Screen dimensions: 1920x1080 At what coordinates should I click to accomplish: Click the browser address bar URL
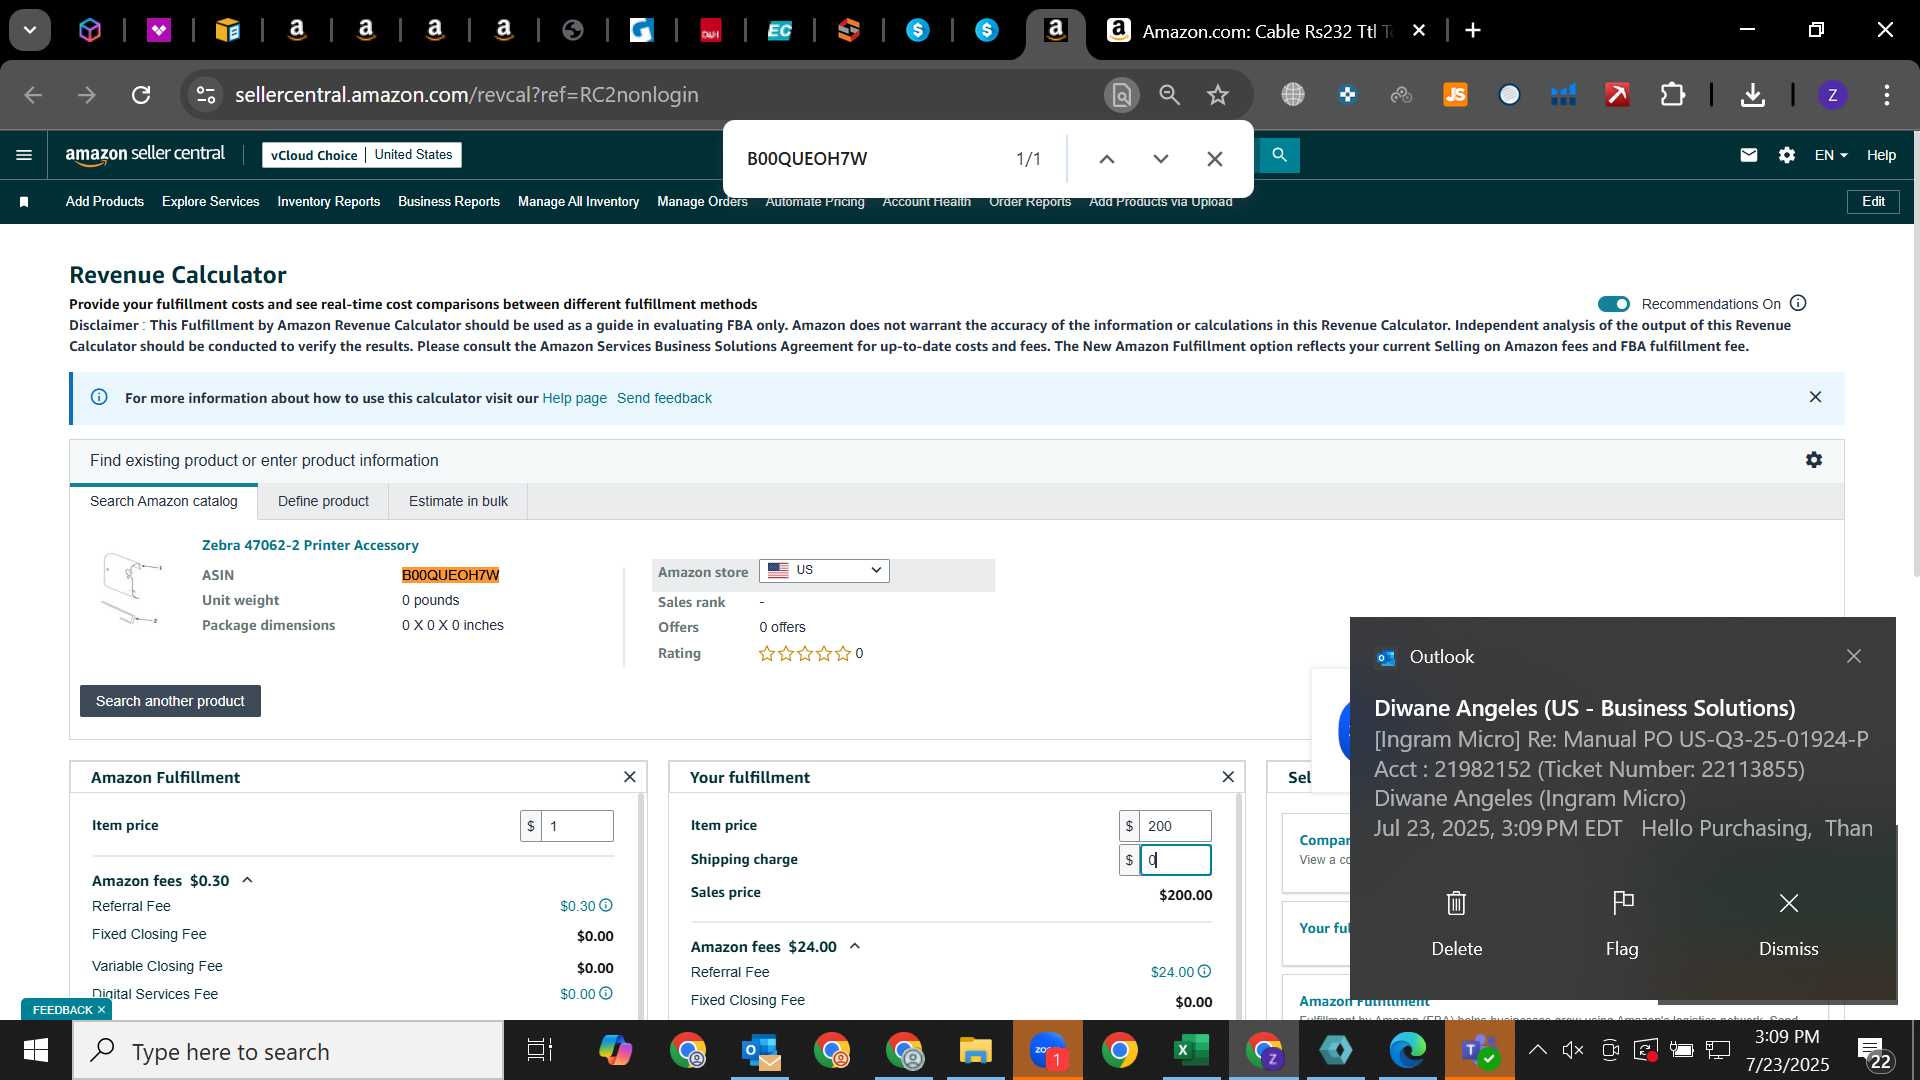466,95
